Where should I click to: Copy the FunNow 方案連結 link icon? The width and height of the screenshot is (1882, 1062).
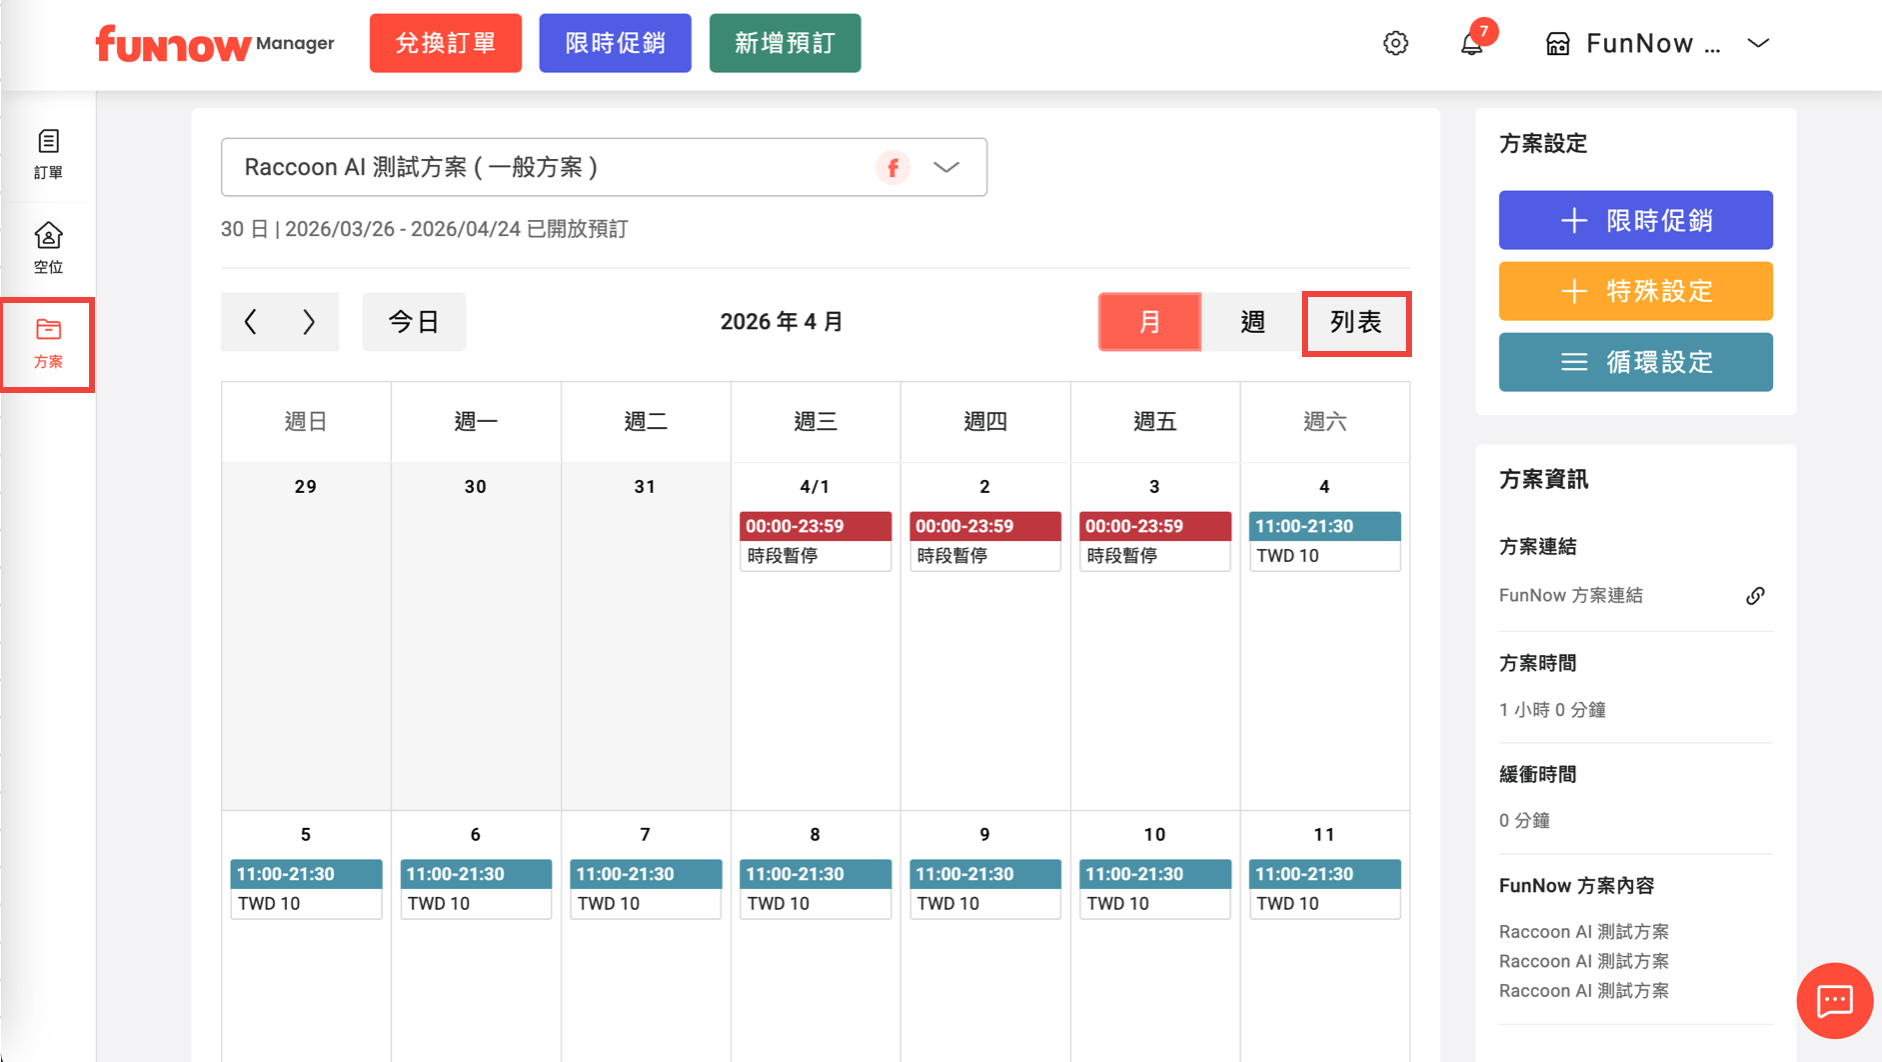(x=1755, y=596)
